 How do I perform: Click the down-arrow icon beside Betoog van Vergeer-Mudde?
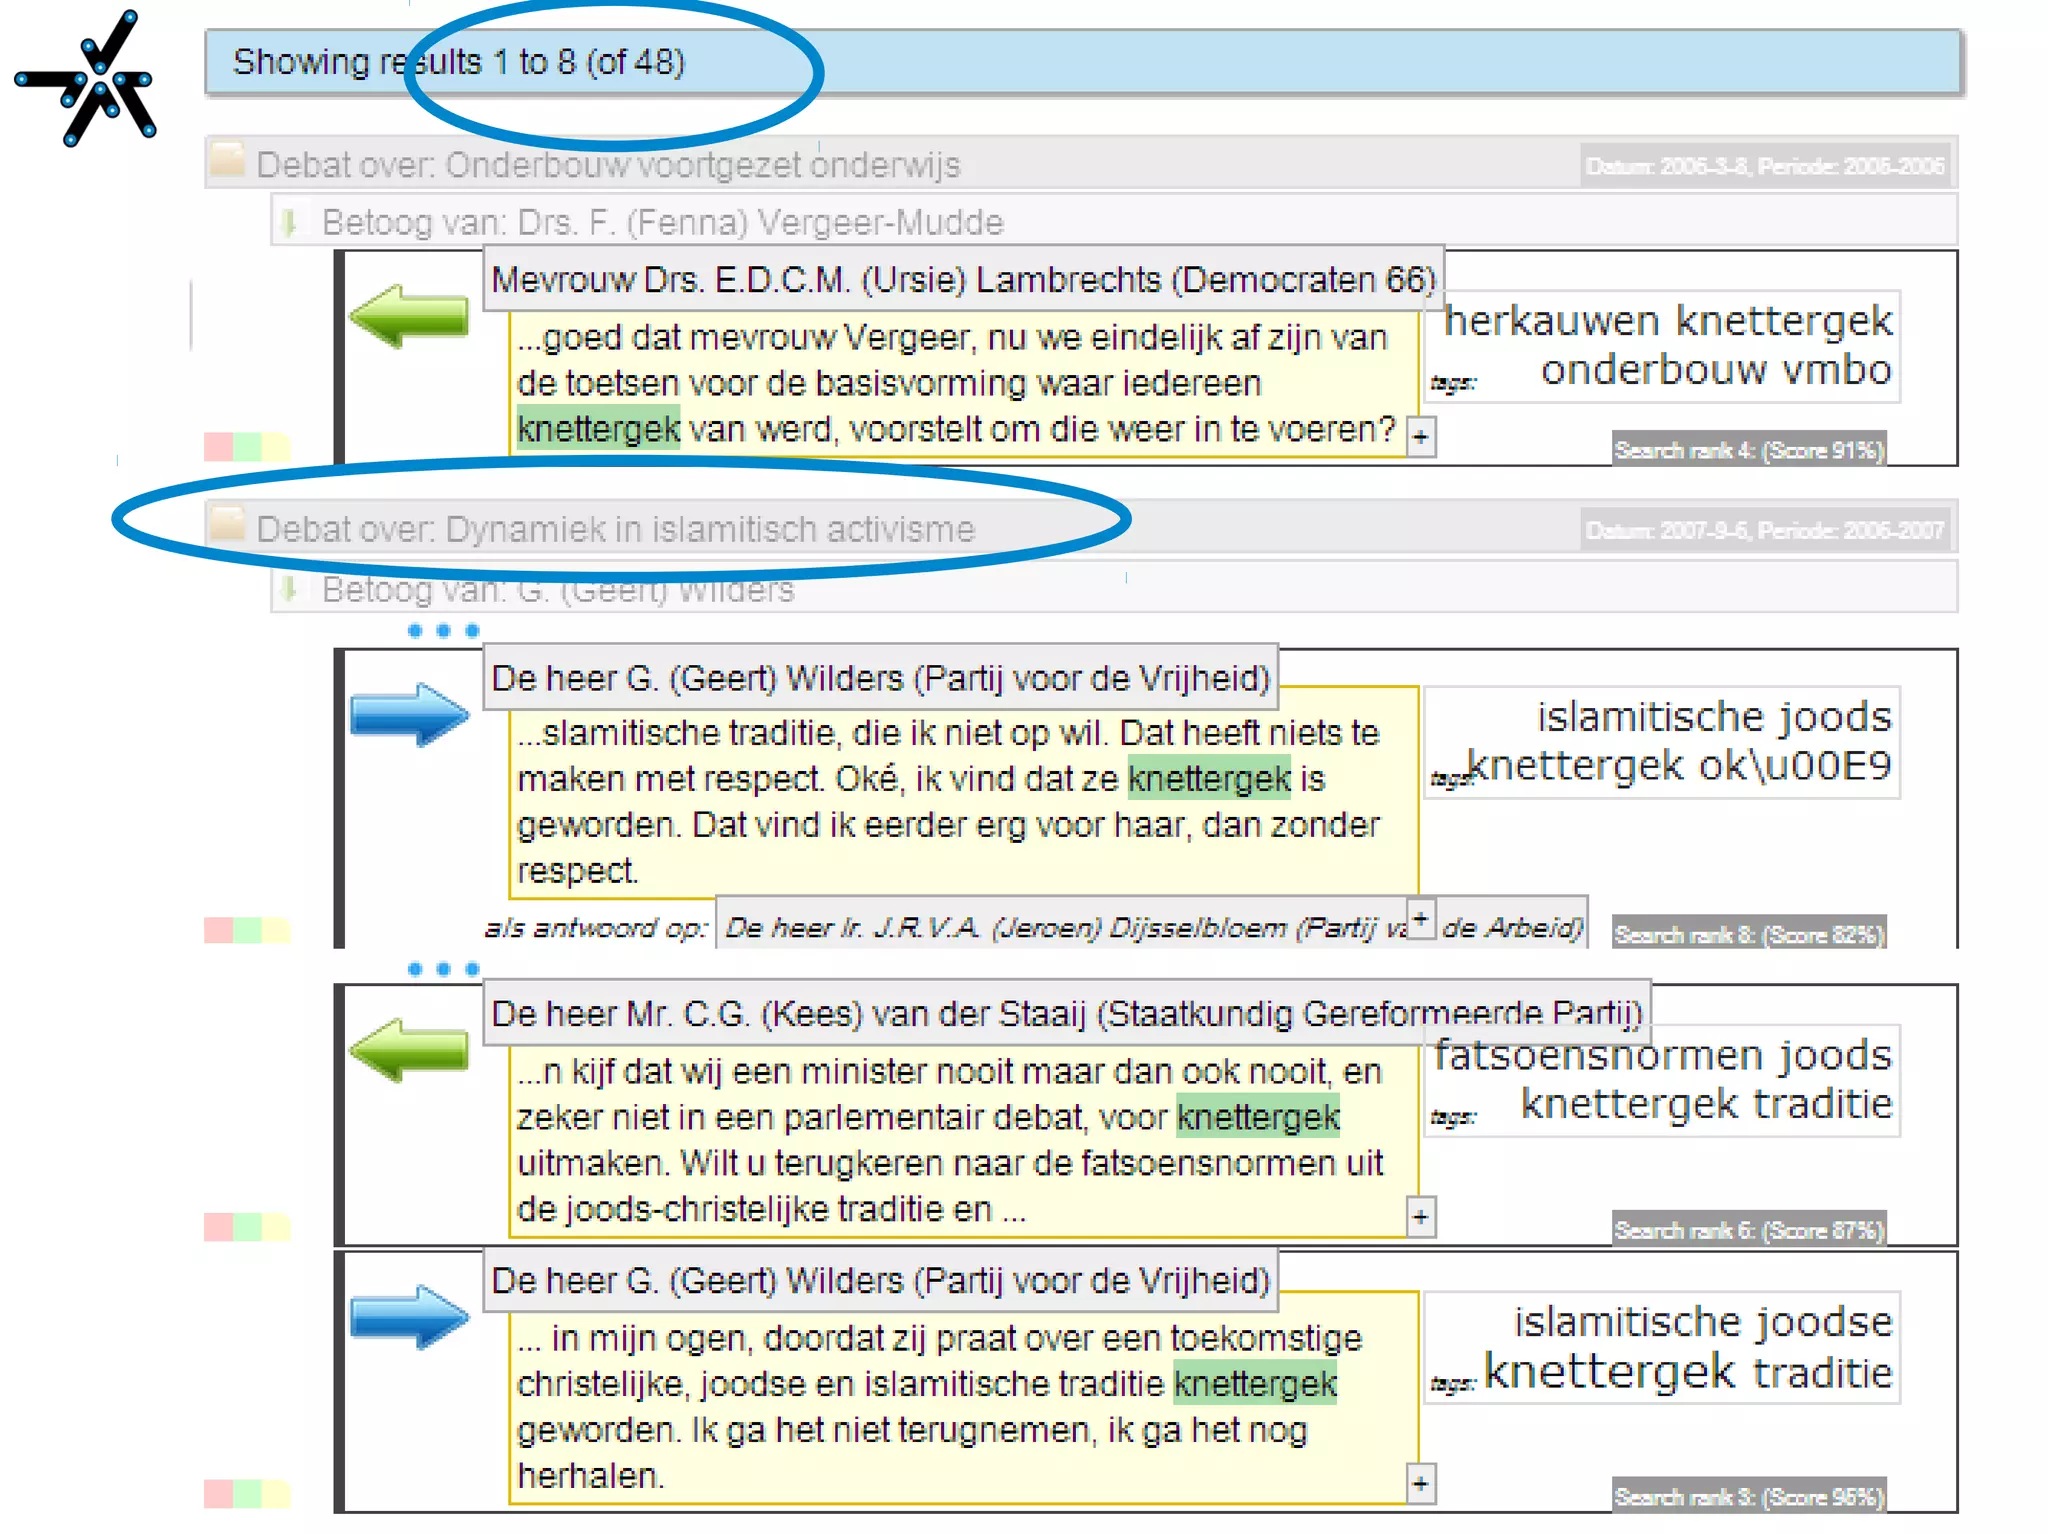click(290, 222)
